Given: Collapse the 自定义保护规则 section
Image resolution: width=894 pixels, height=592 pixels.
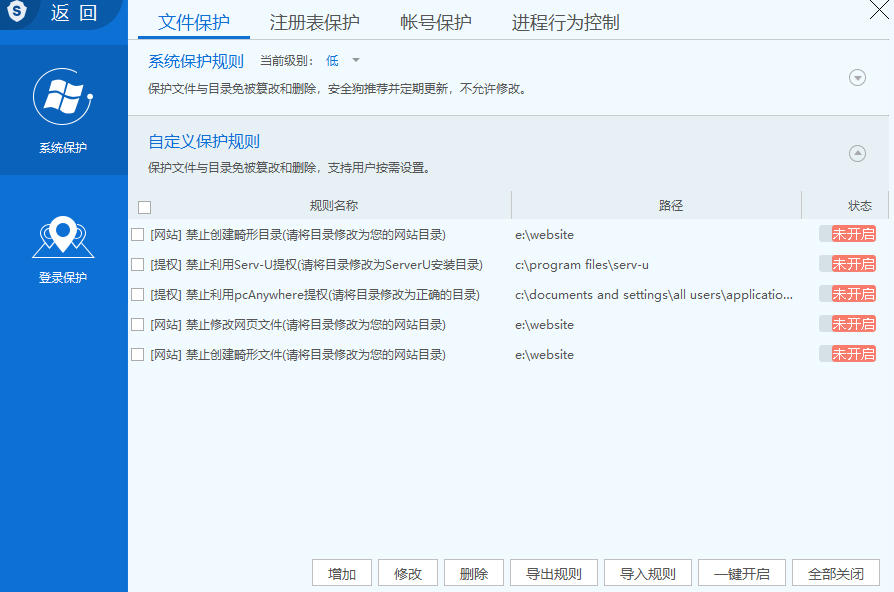Looking at the screenshot, I should tap(856, 153).
